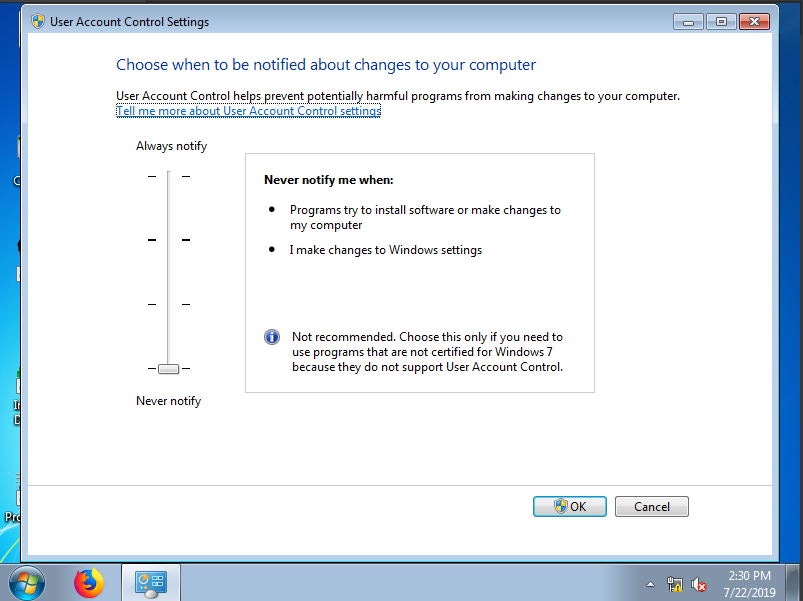Click the Show desktop strip beside the clock
The height and width of the screenshot is (601, 803).
tap(793, 583)
